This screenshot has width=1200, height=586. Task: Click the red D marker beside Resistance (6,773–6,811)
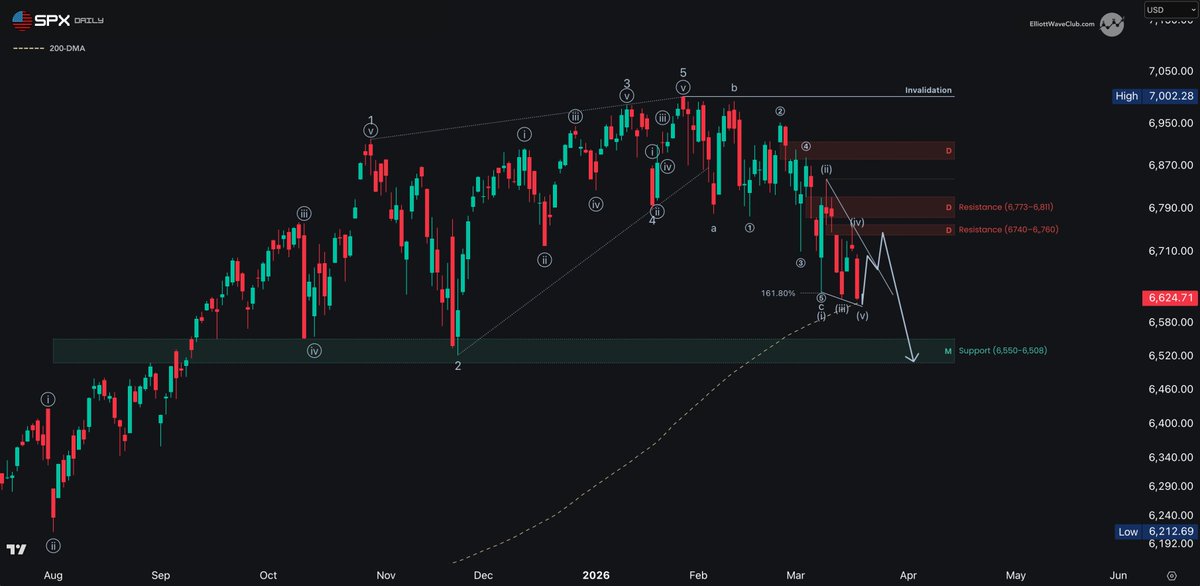point(948,207)
